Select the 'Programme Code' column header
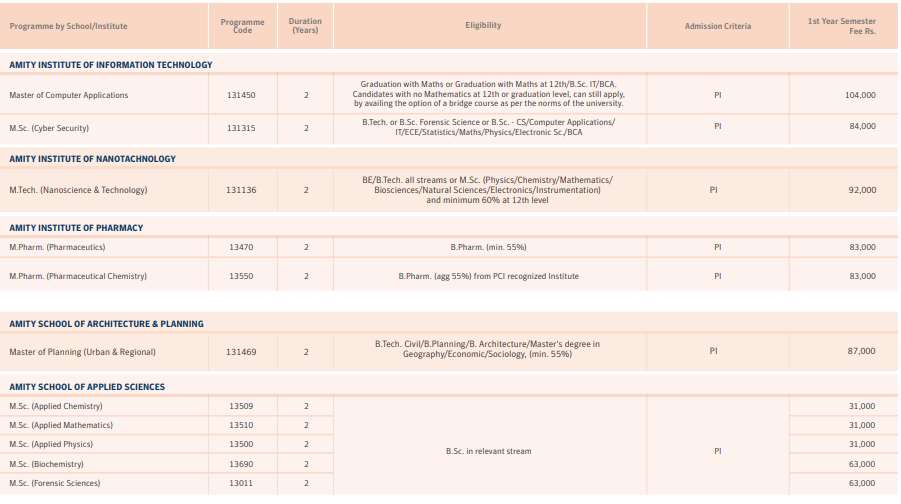 [x=242, y=26]
